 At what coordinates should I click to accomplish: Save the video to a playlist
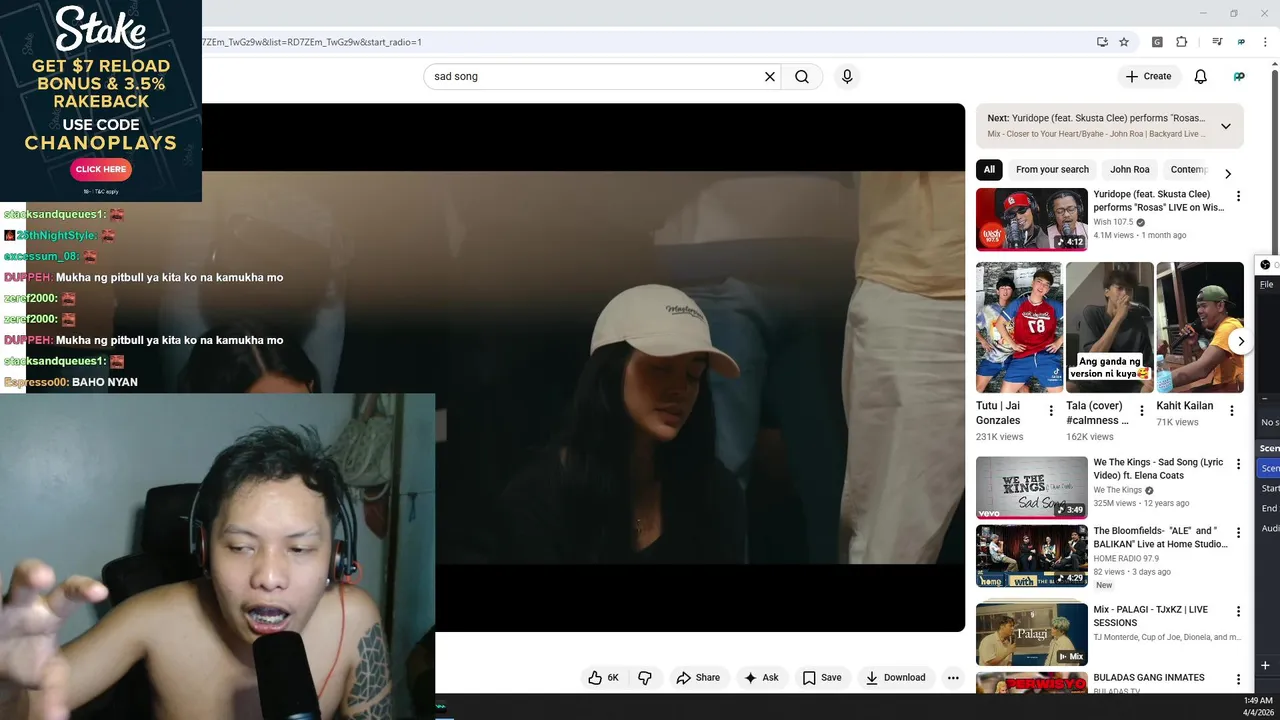(822, 678)
